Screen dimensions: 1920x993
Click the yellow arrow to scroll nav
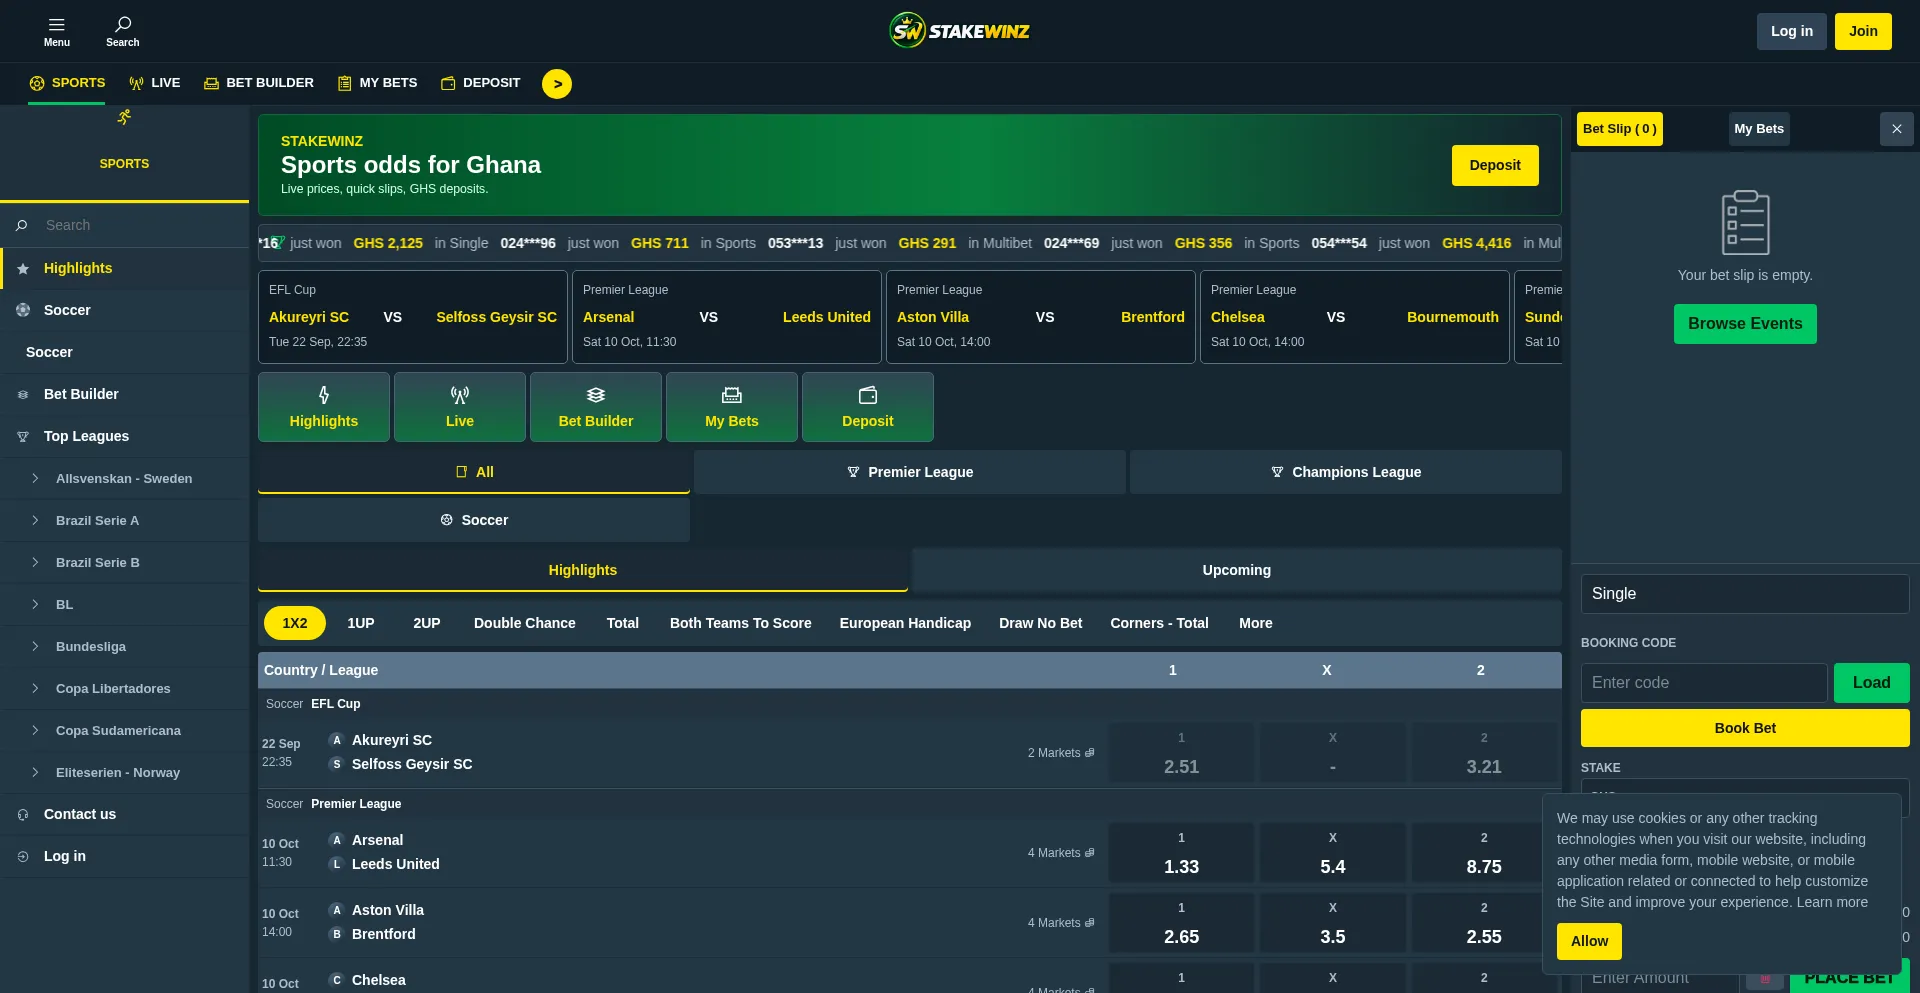tap(557, 84)
